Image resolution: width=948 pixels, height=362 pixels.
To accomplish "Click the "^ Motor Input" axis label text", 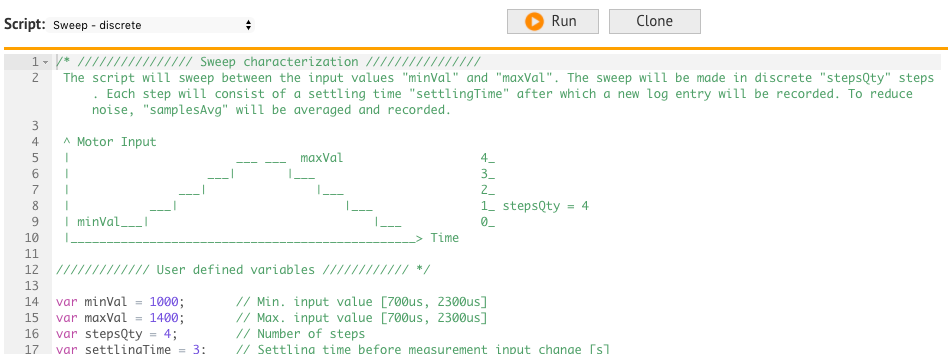I will [109, 142].
